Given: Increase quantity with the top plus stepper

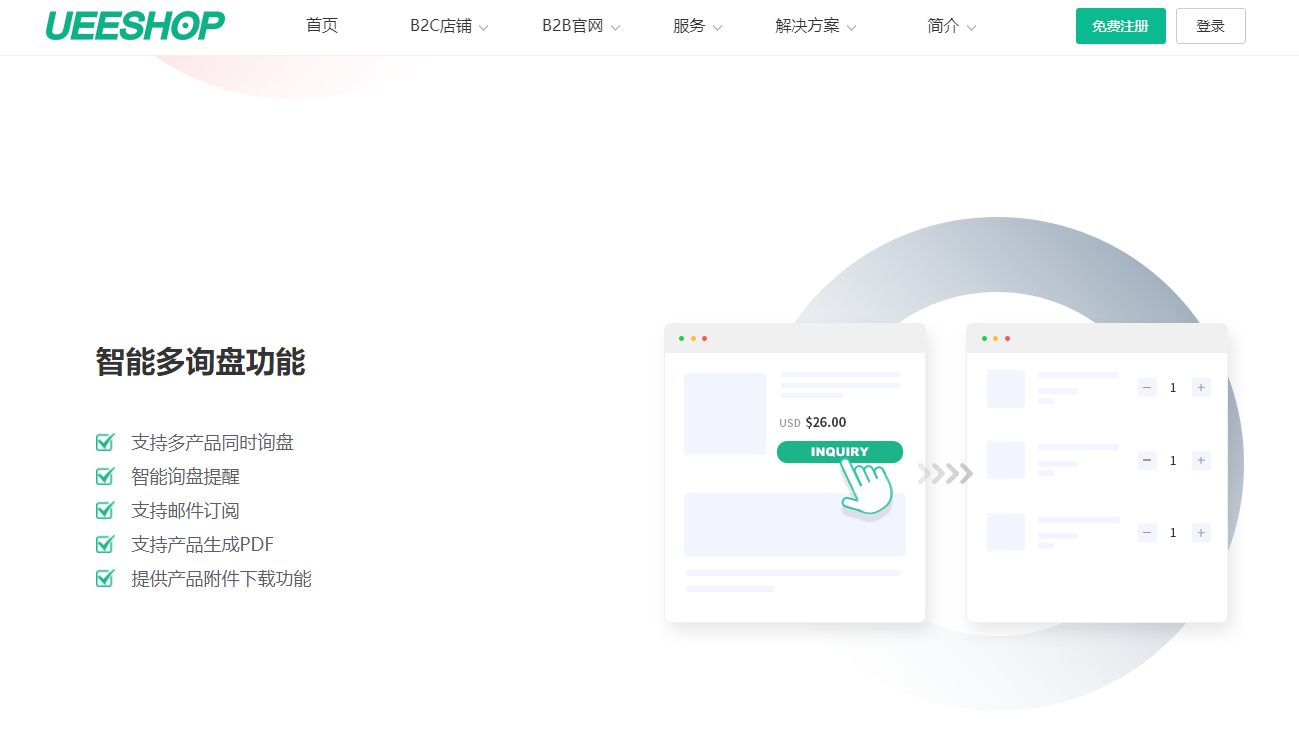Looking at the screenshot, I should [1199, 387].
